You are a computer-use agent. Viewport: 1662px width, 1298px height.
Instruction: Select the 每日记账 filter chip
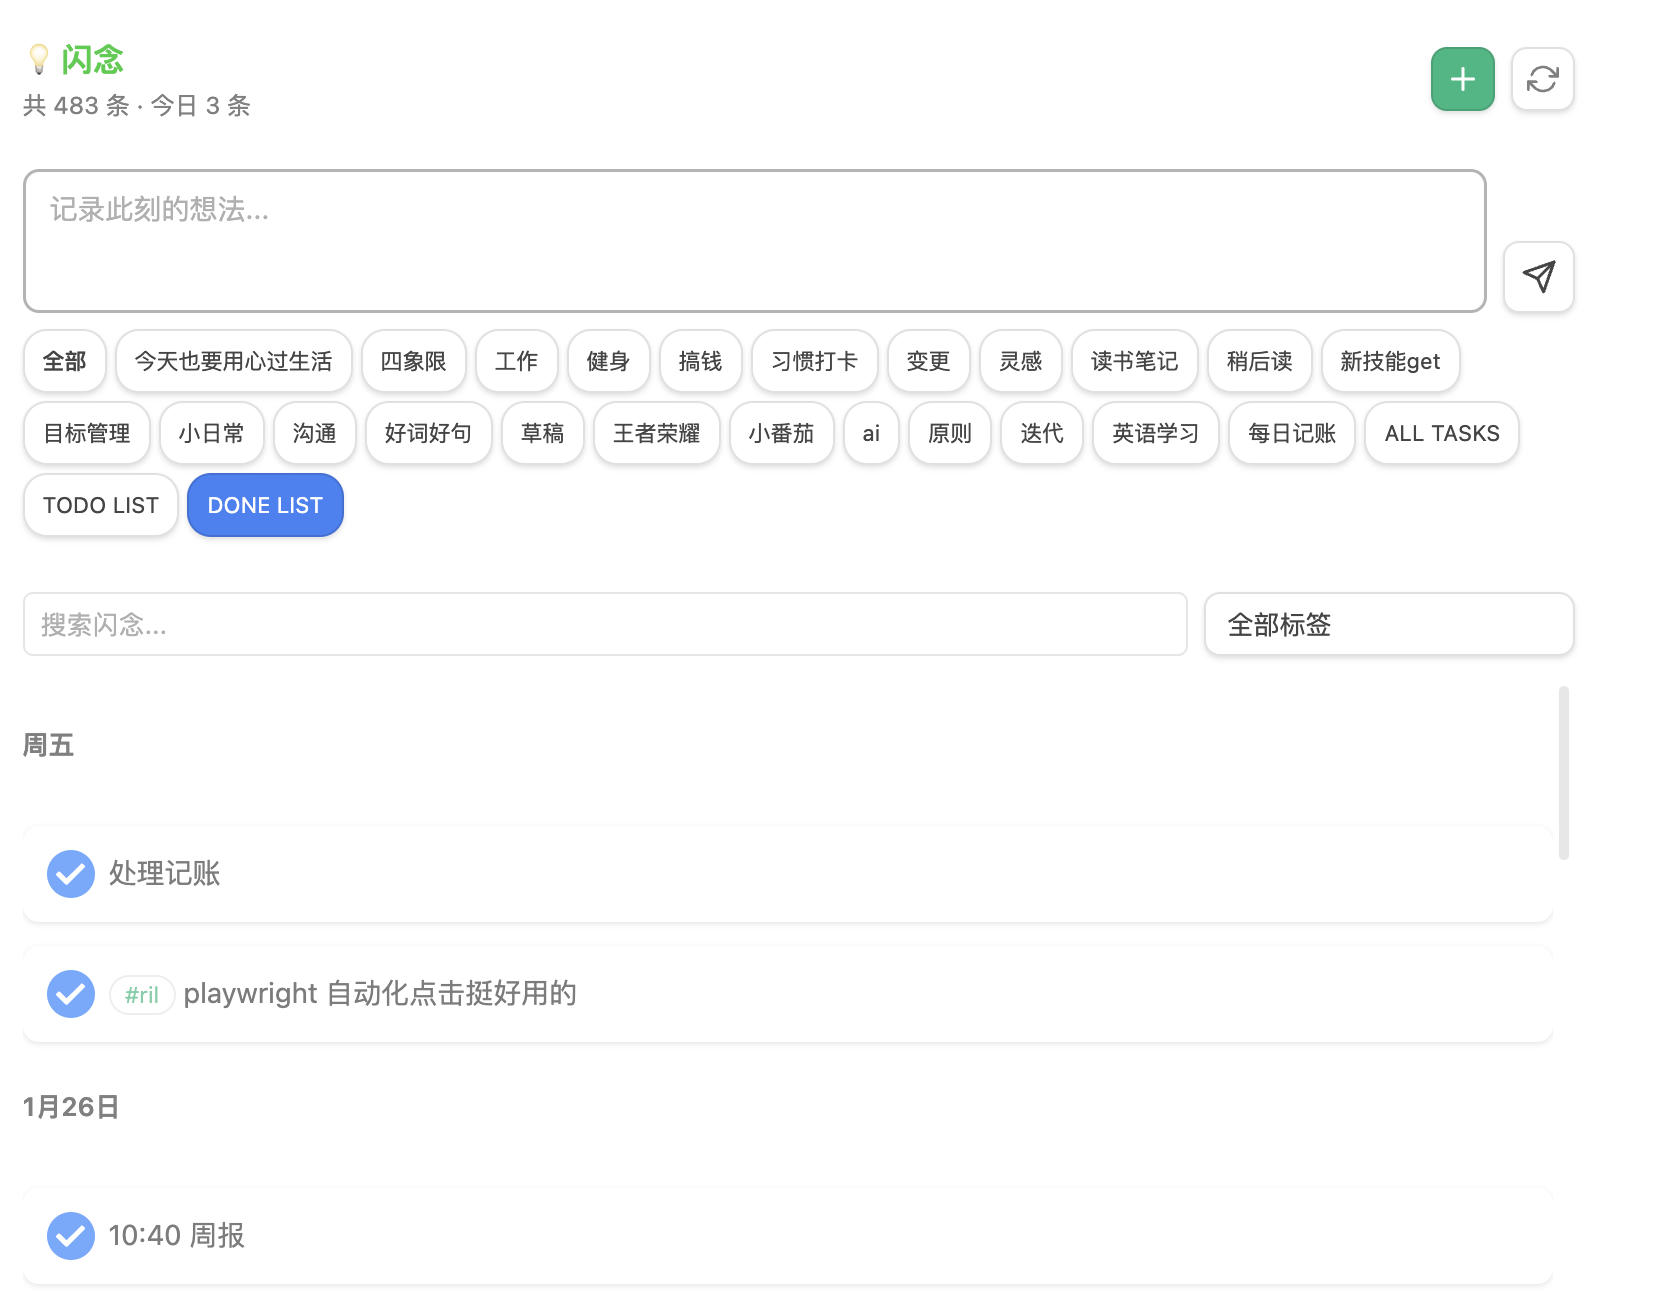[1291, 433]
